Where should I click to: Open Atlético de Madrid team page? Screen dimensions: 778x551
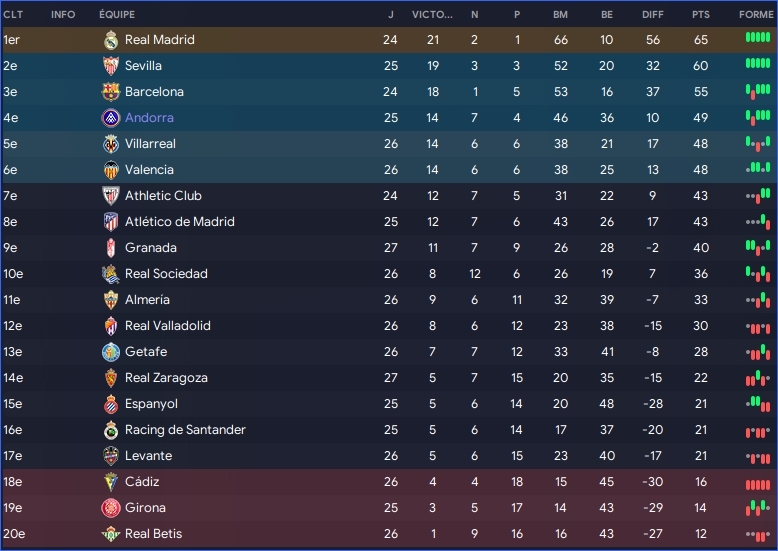pyautogui.click(x=180, y=222)
